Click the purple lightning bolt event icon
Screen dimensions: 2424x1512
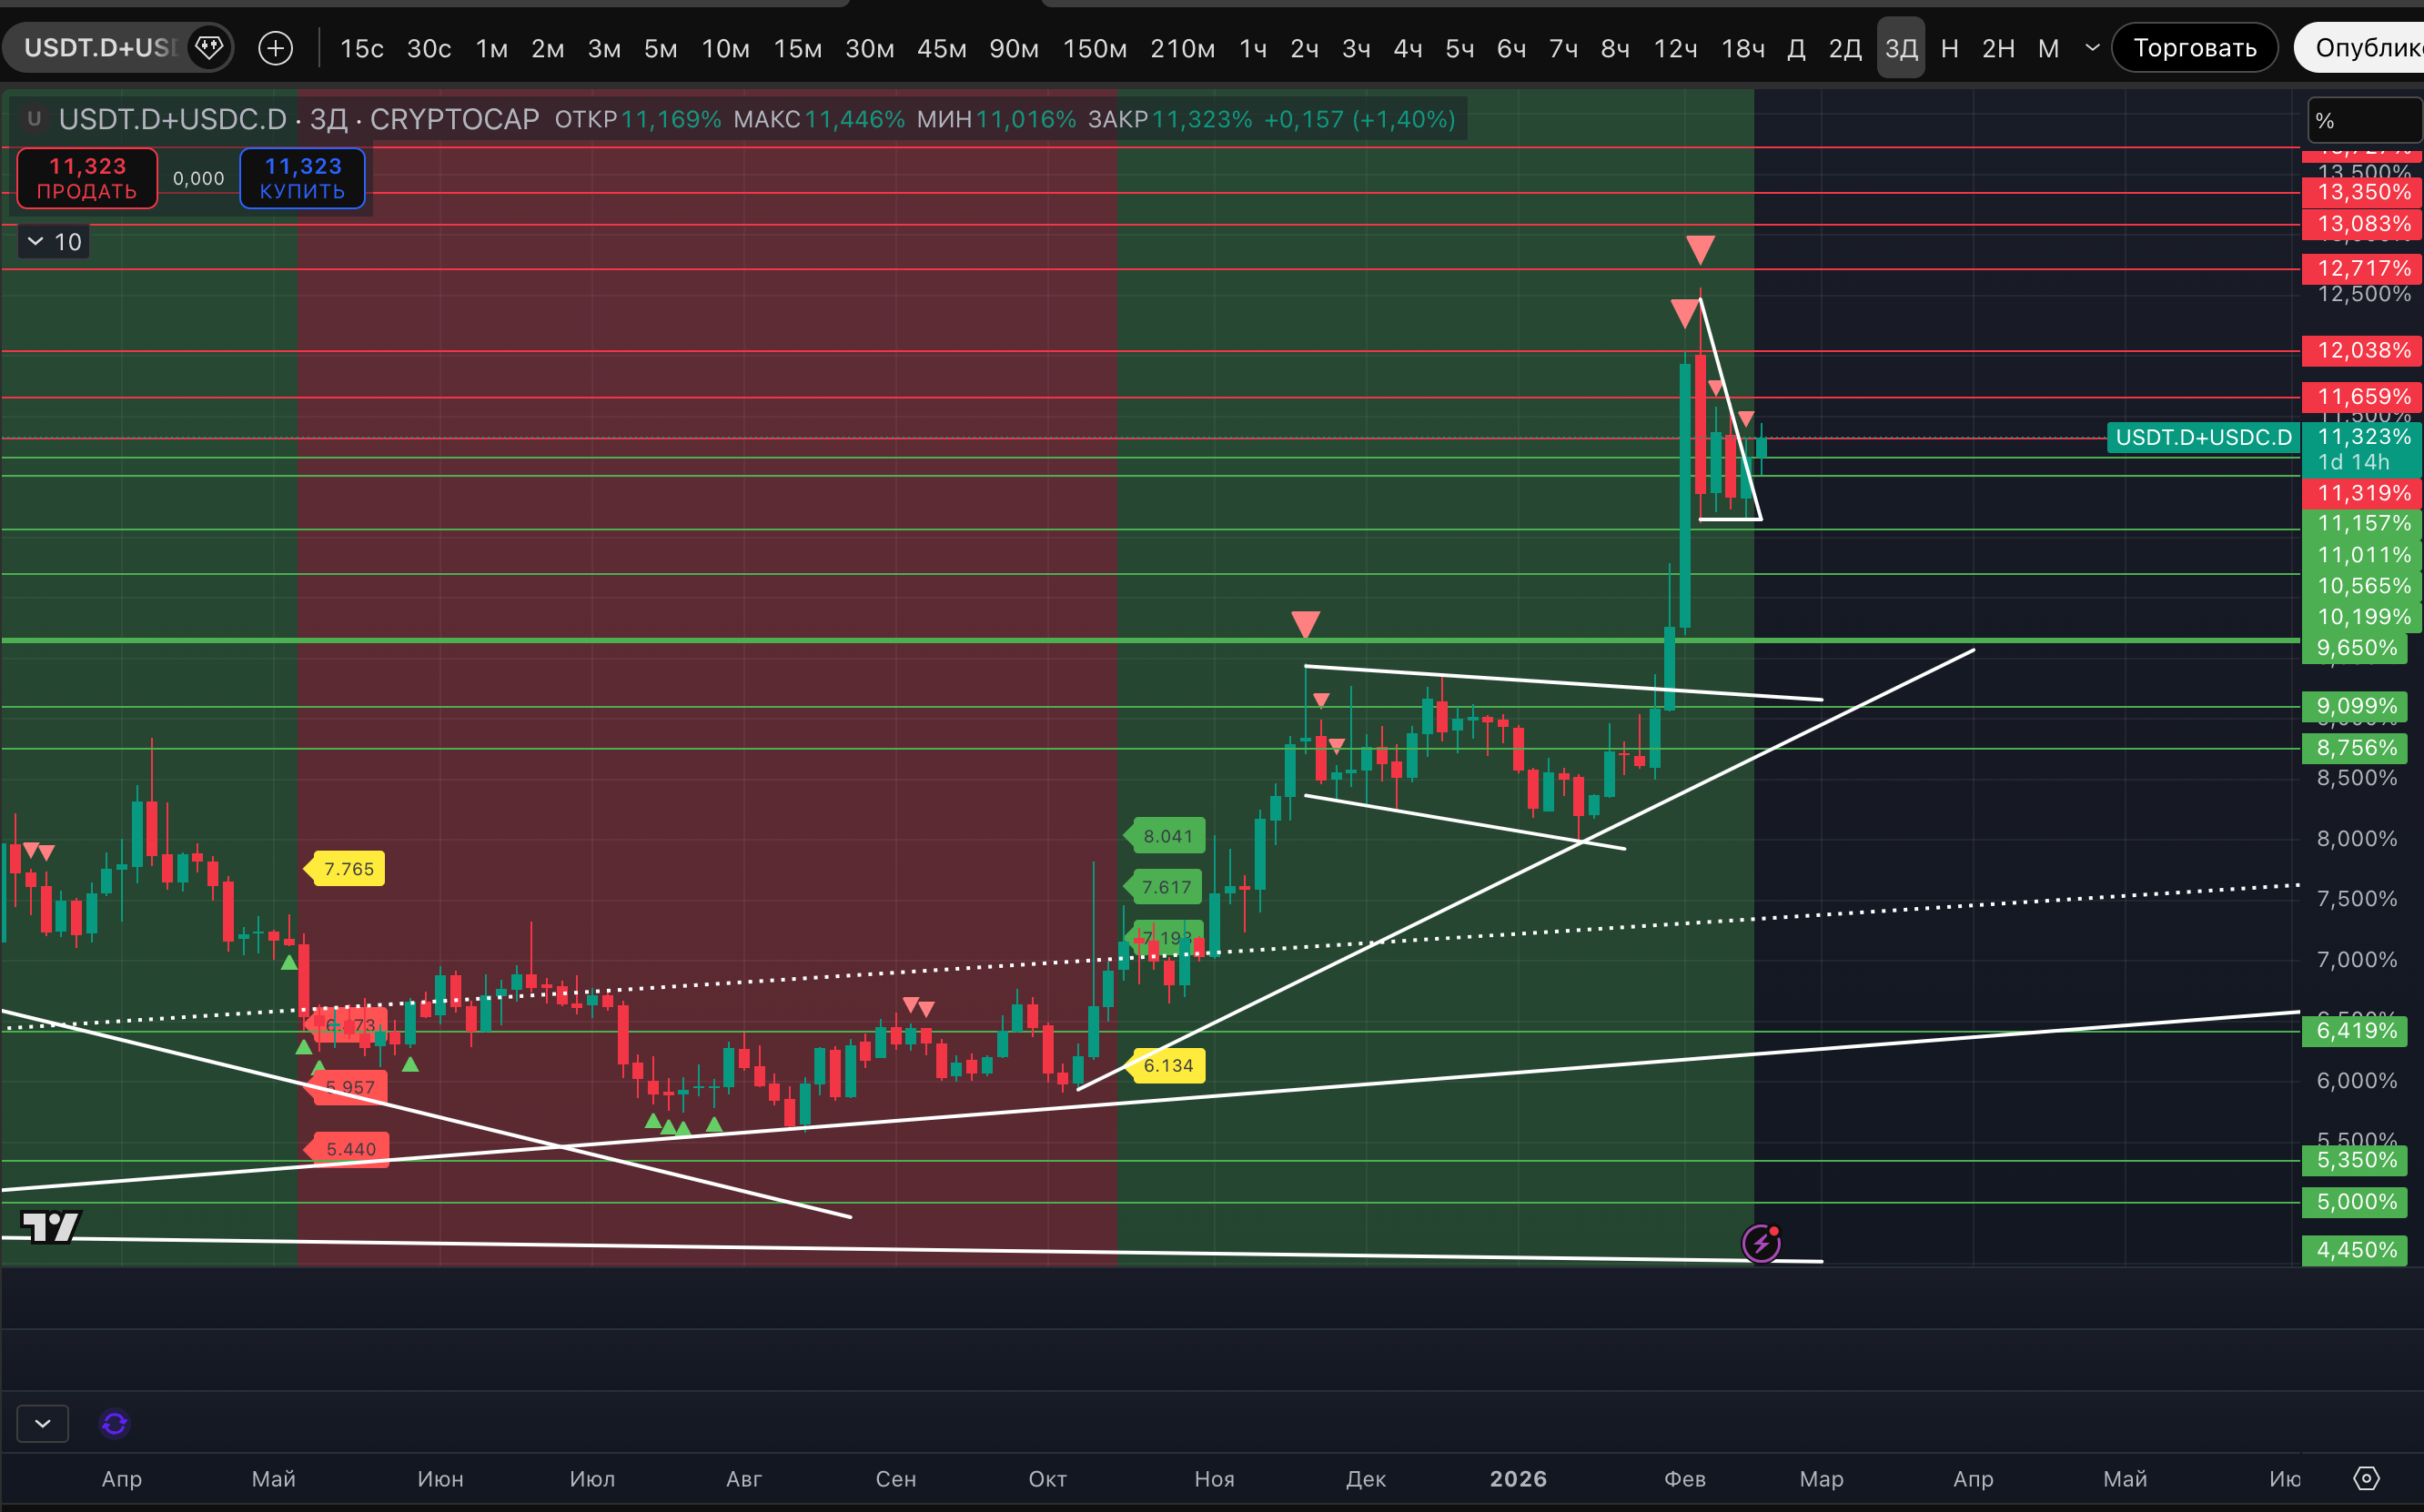pyautogui.click(x=1761, y=1243)
